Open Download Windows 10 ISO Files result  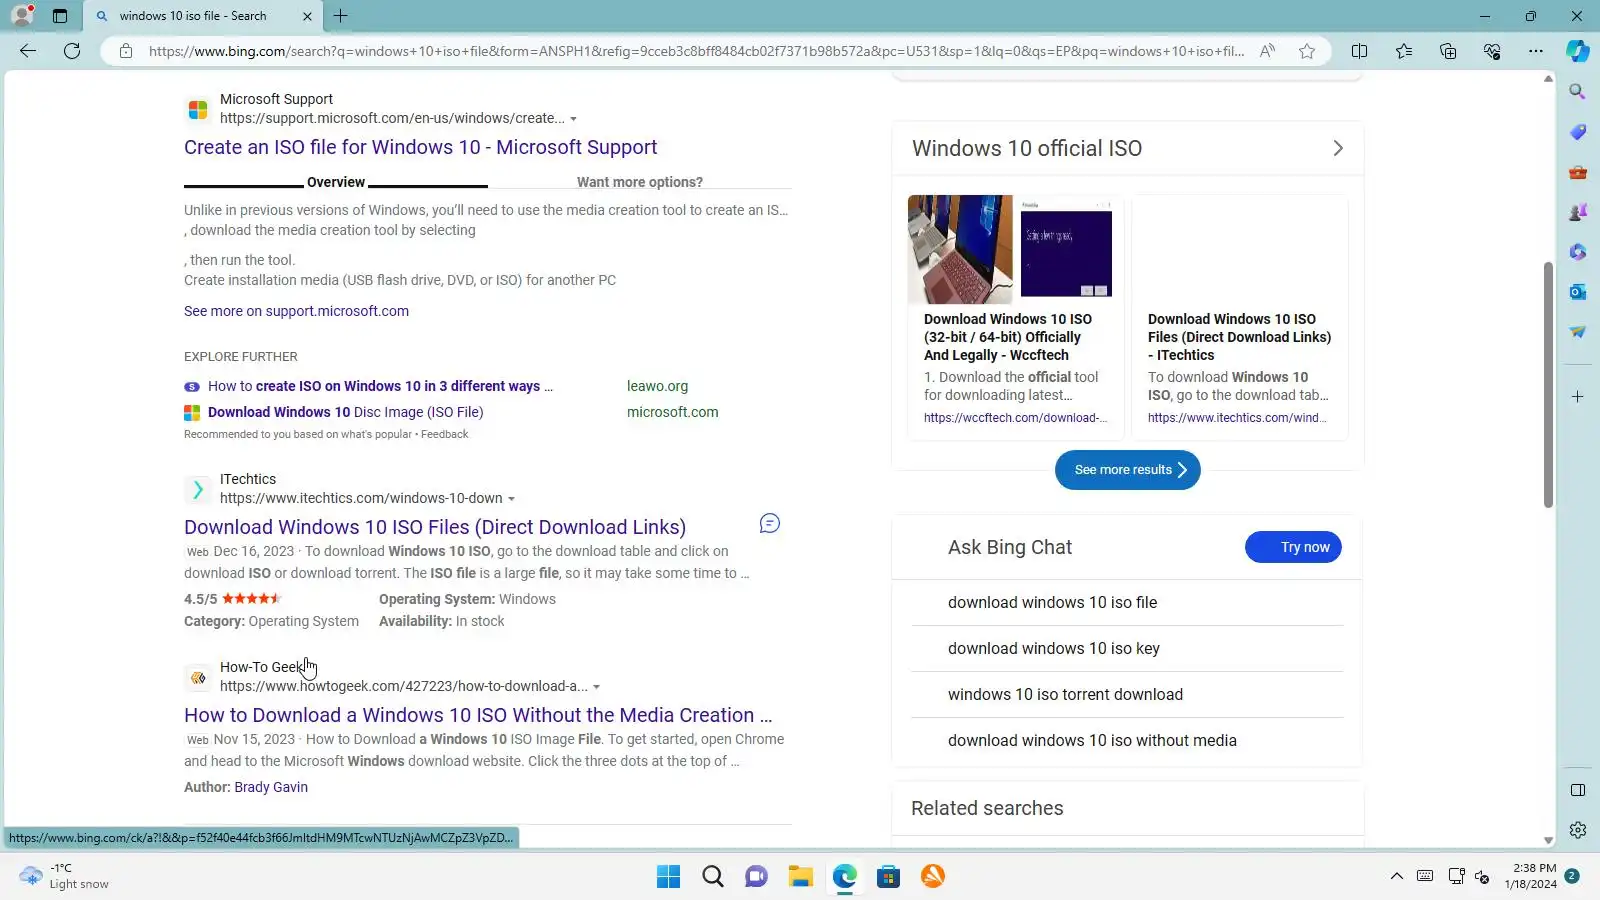pyautogui.click(x=435, y=527)
